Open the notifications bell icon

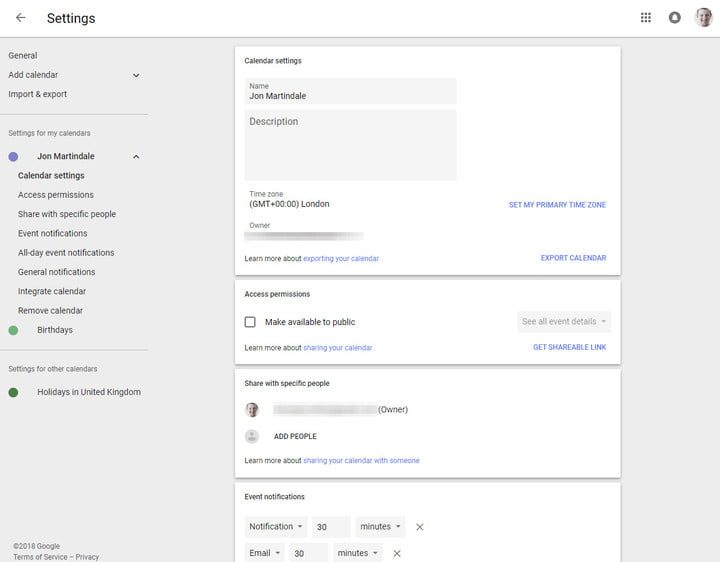coord(675,18)
